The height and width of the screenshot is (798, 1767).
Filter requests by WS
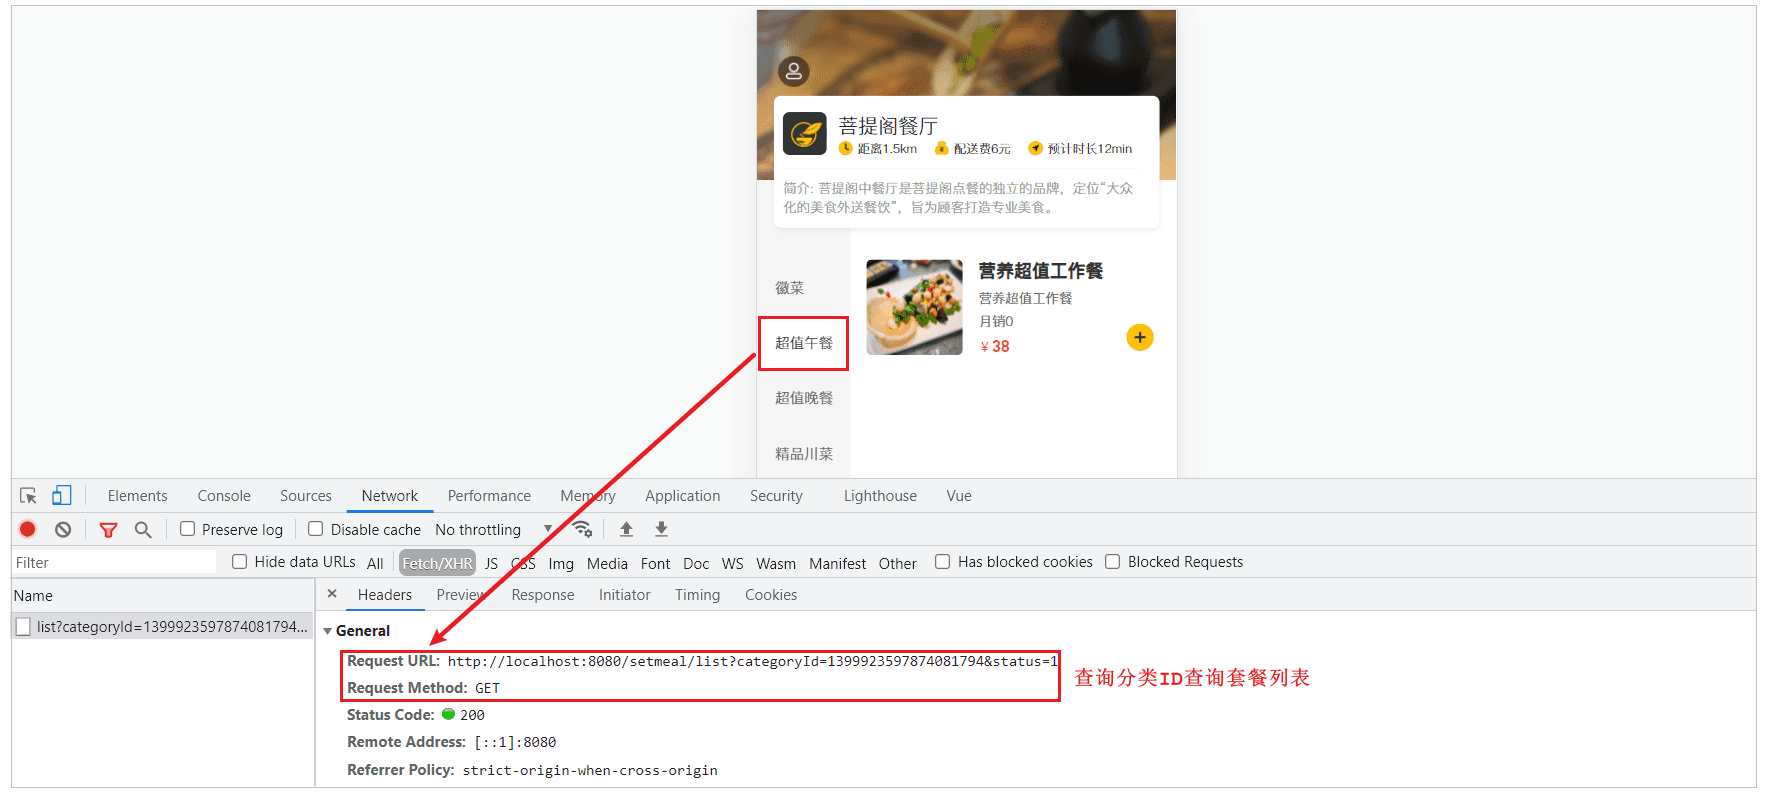coord(732,564)
